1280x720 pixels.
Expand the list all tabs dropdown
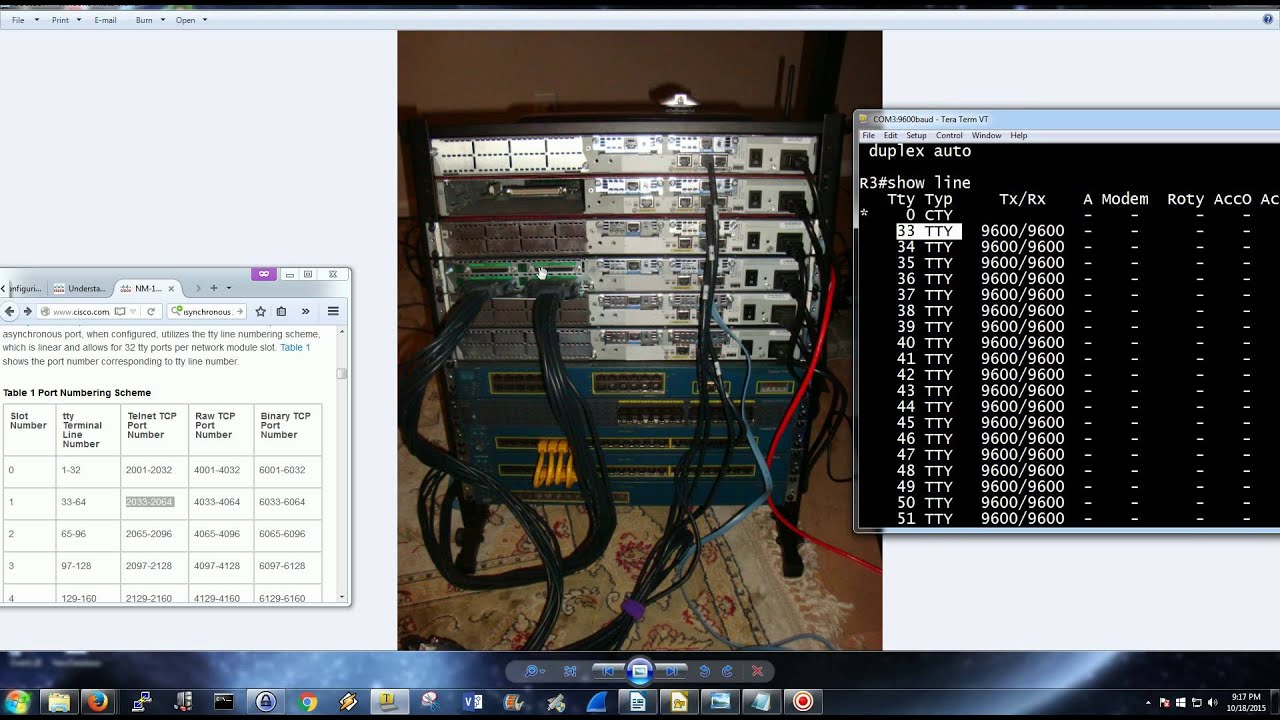tap(228, 288)
